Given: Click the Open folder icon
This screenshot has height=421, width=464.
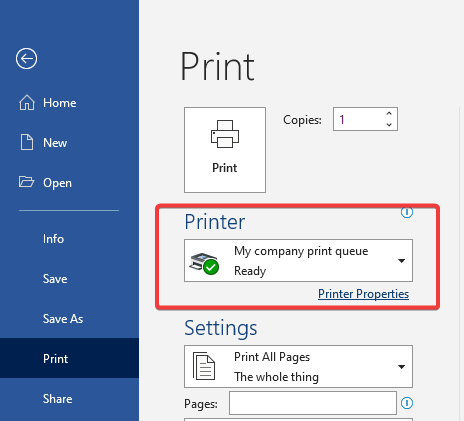Looking at the screenshot, I should pos(26,182).
